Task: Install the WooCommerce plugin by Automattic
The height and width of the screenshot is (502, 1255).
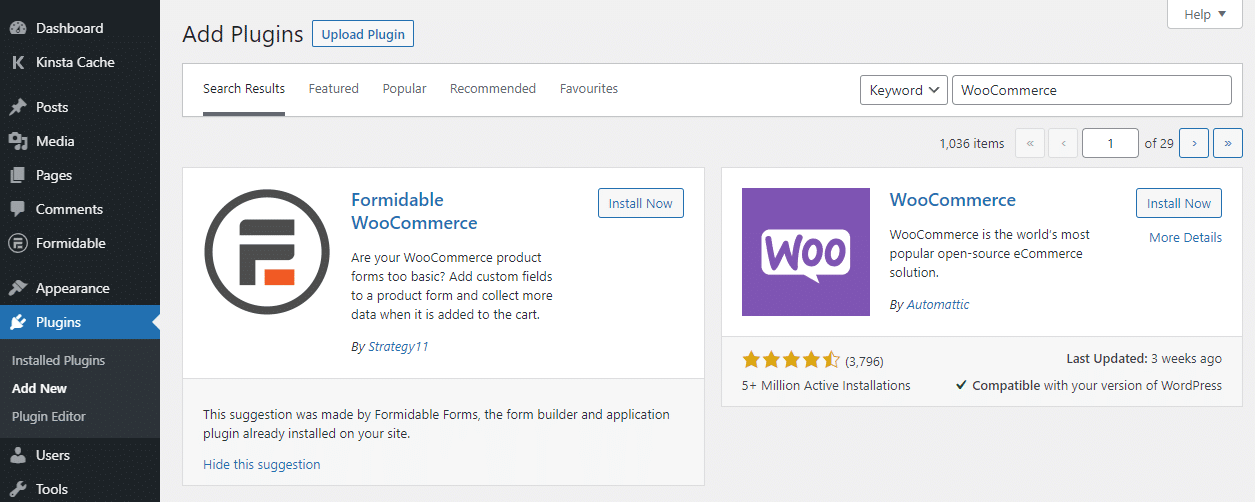Action: (x=1178, y=203)
